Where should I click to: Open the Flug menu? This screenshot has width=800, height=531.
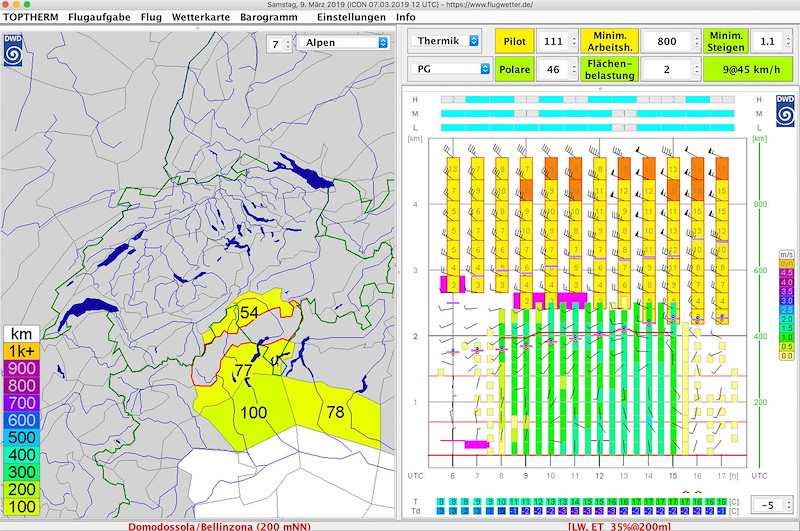pos(151,17)
